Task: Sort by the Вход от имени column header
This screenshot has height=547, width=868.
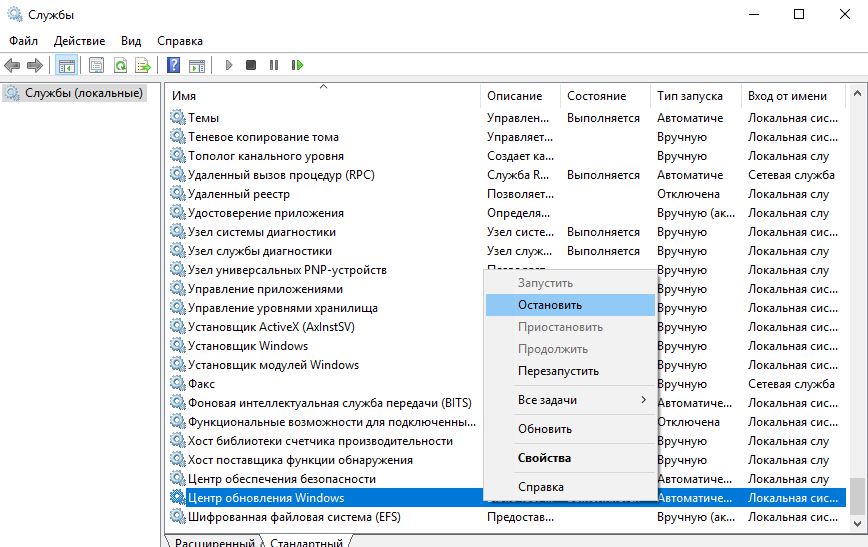Action: point(793,96)
